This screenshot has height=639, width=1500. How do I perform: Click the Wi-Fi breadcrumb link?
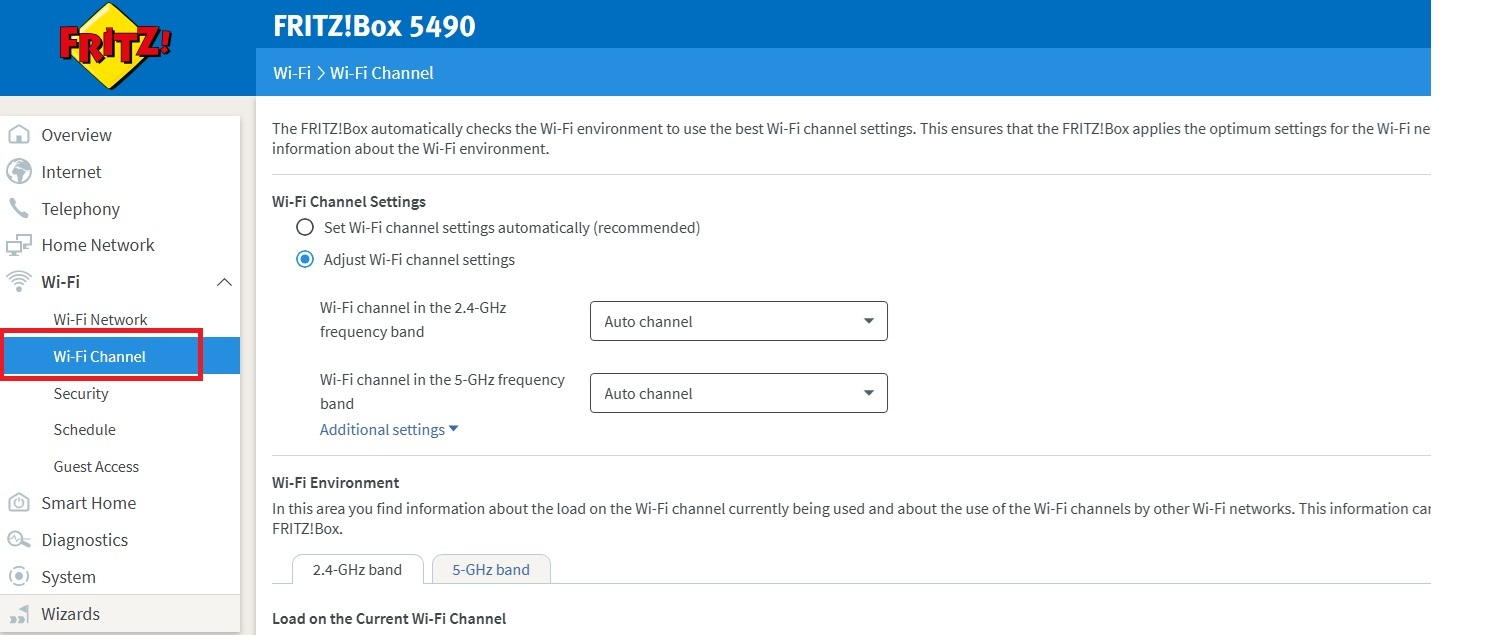click(292, 73)
